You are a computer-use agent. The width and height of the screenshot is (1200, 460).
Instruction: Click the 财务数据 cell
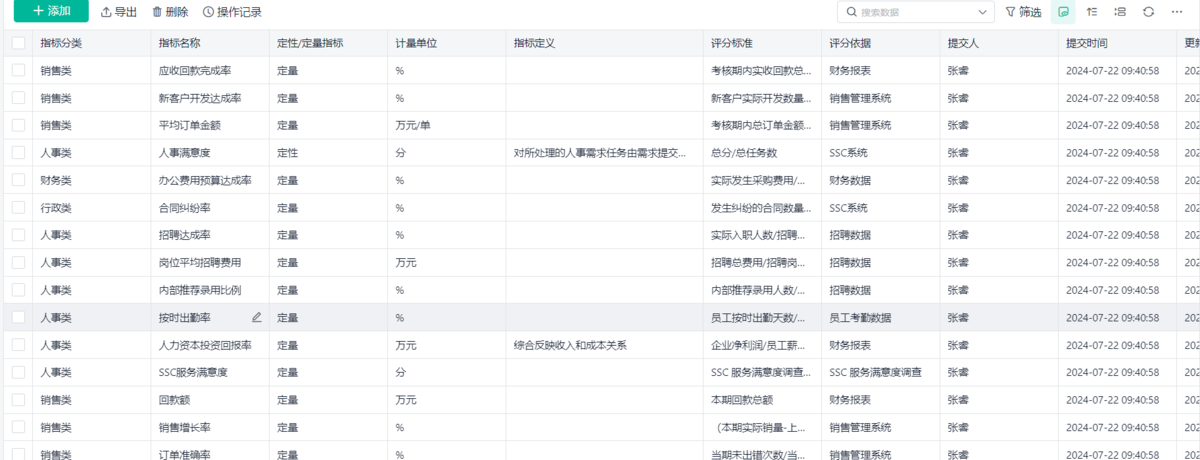tap(880, 180)
